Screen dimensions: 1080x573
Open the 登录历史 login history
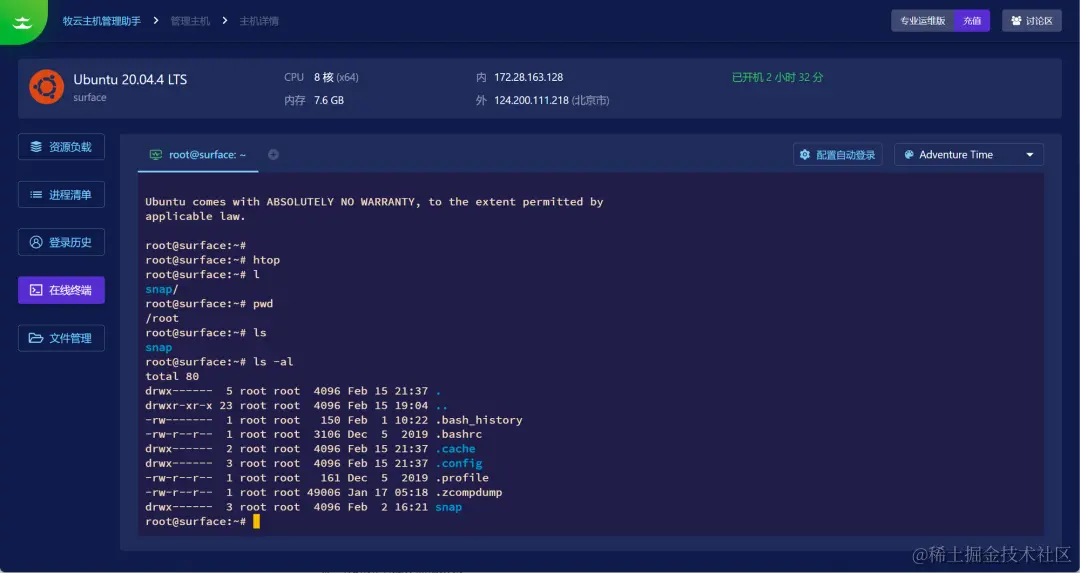tap(61, 242)
